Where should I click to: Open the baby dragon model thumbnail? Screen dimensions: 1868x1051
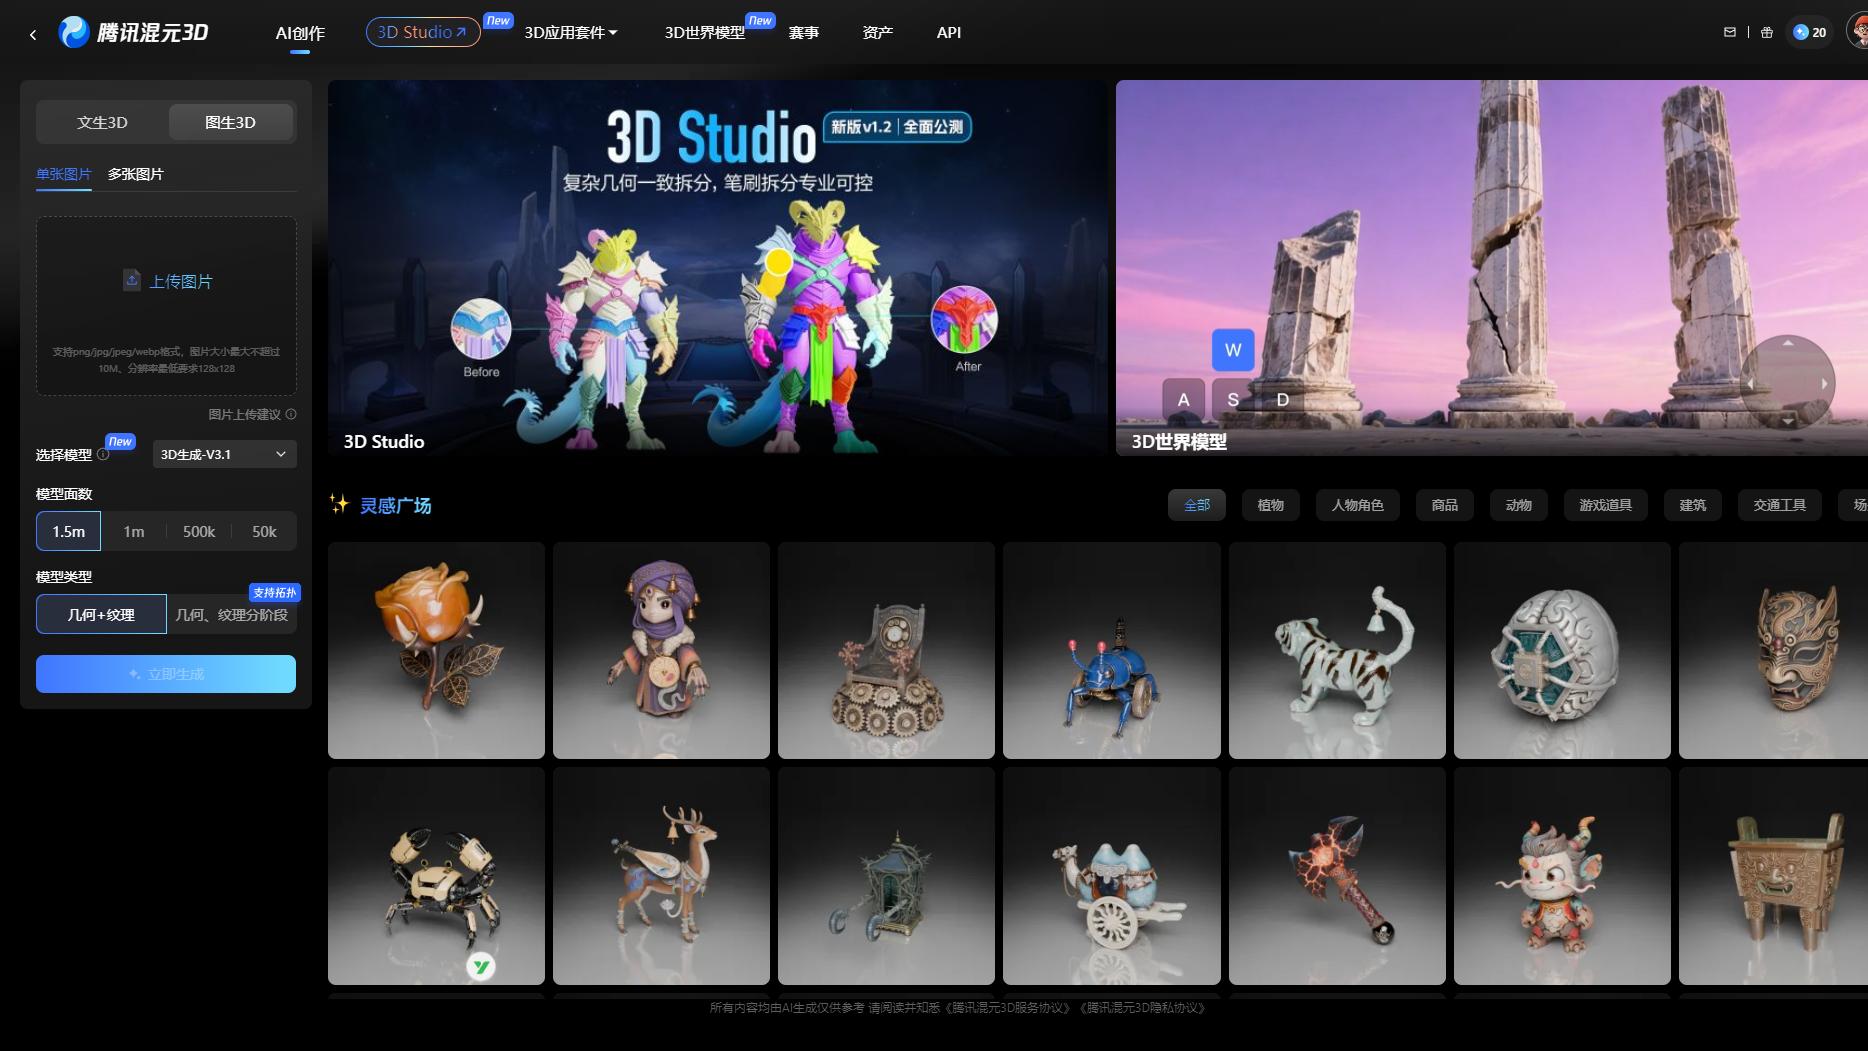click(1562, 876)
